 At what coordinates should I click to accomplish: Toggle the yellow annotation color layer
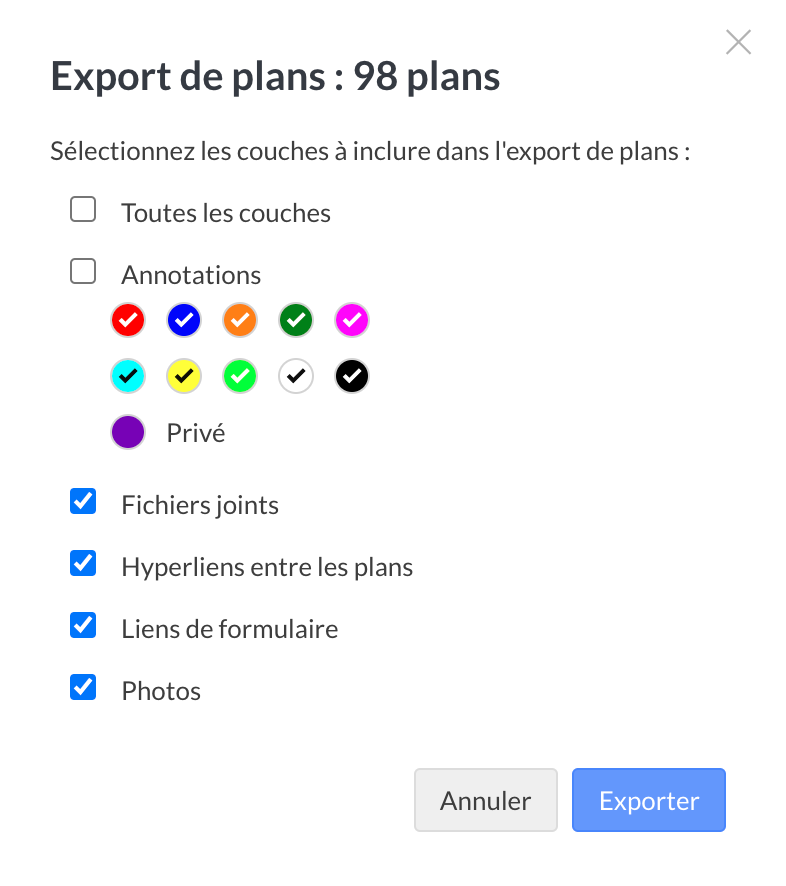[184, 377]
